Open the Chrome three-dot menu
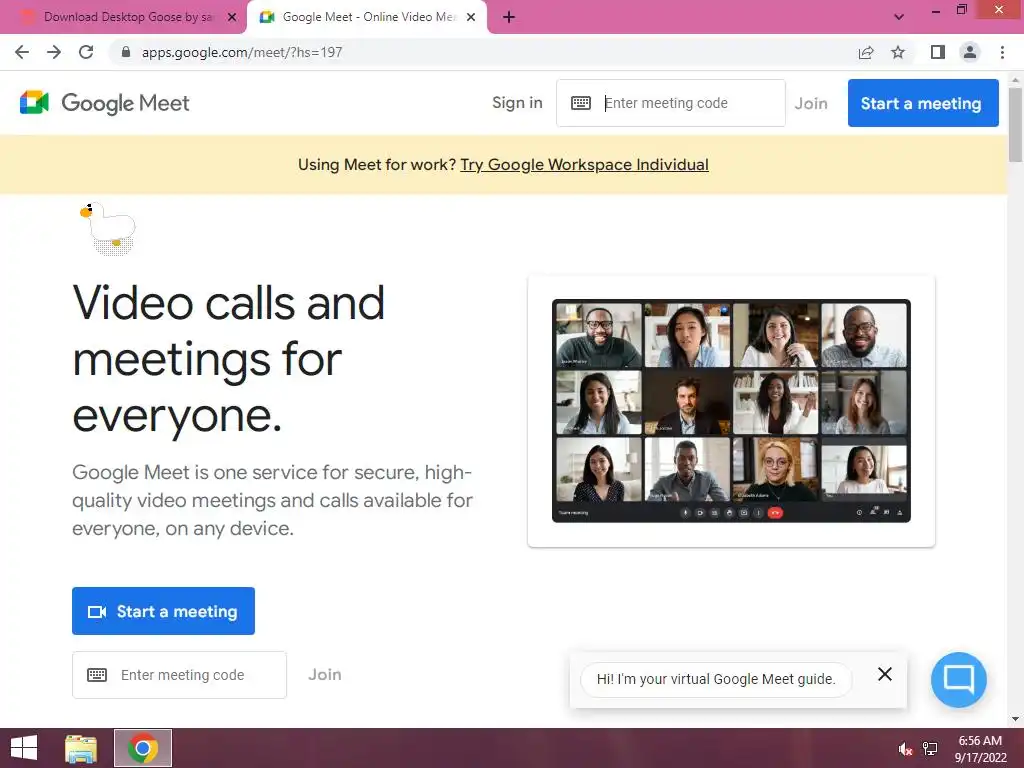 (1002, 52)
